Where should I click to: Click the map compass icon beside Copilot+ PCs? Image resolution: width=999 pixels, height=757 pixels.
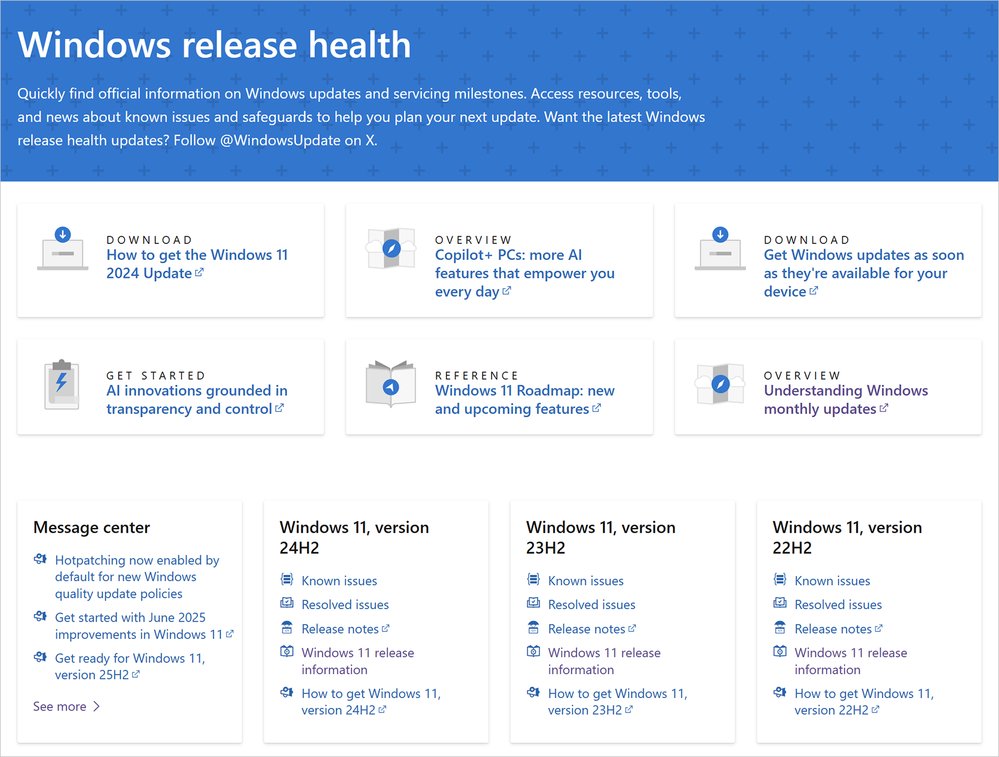(391, 249)
